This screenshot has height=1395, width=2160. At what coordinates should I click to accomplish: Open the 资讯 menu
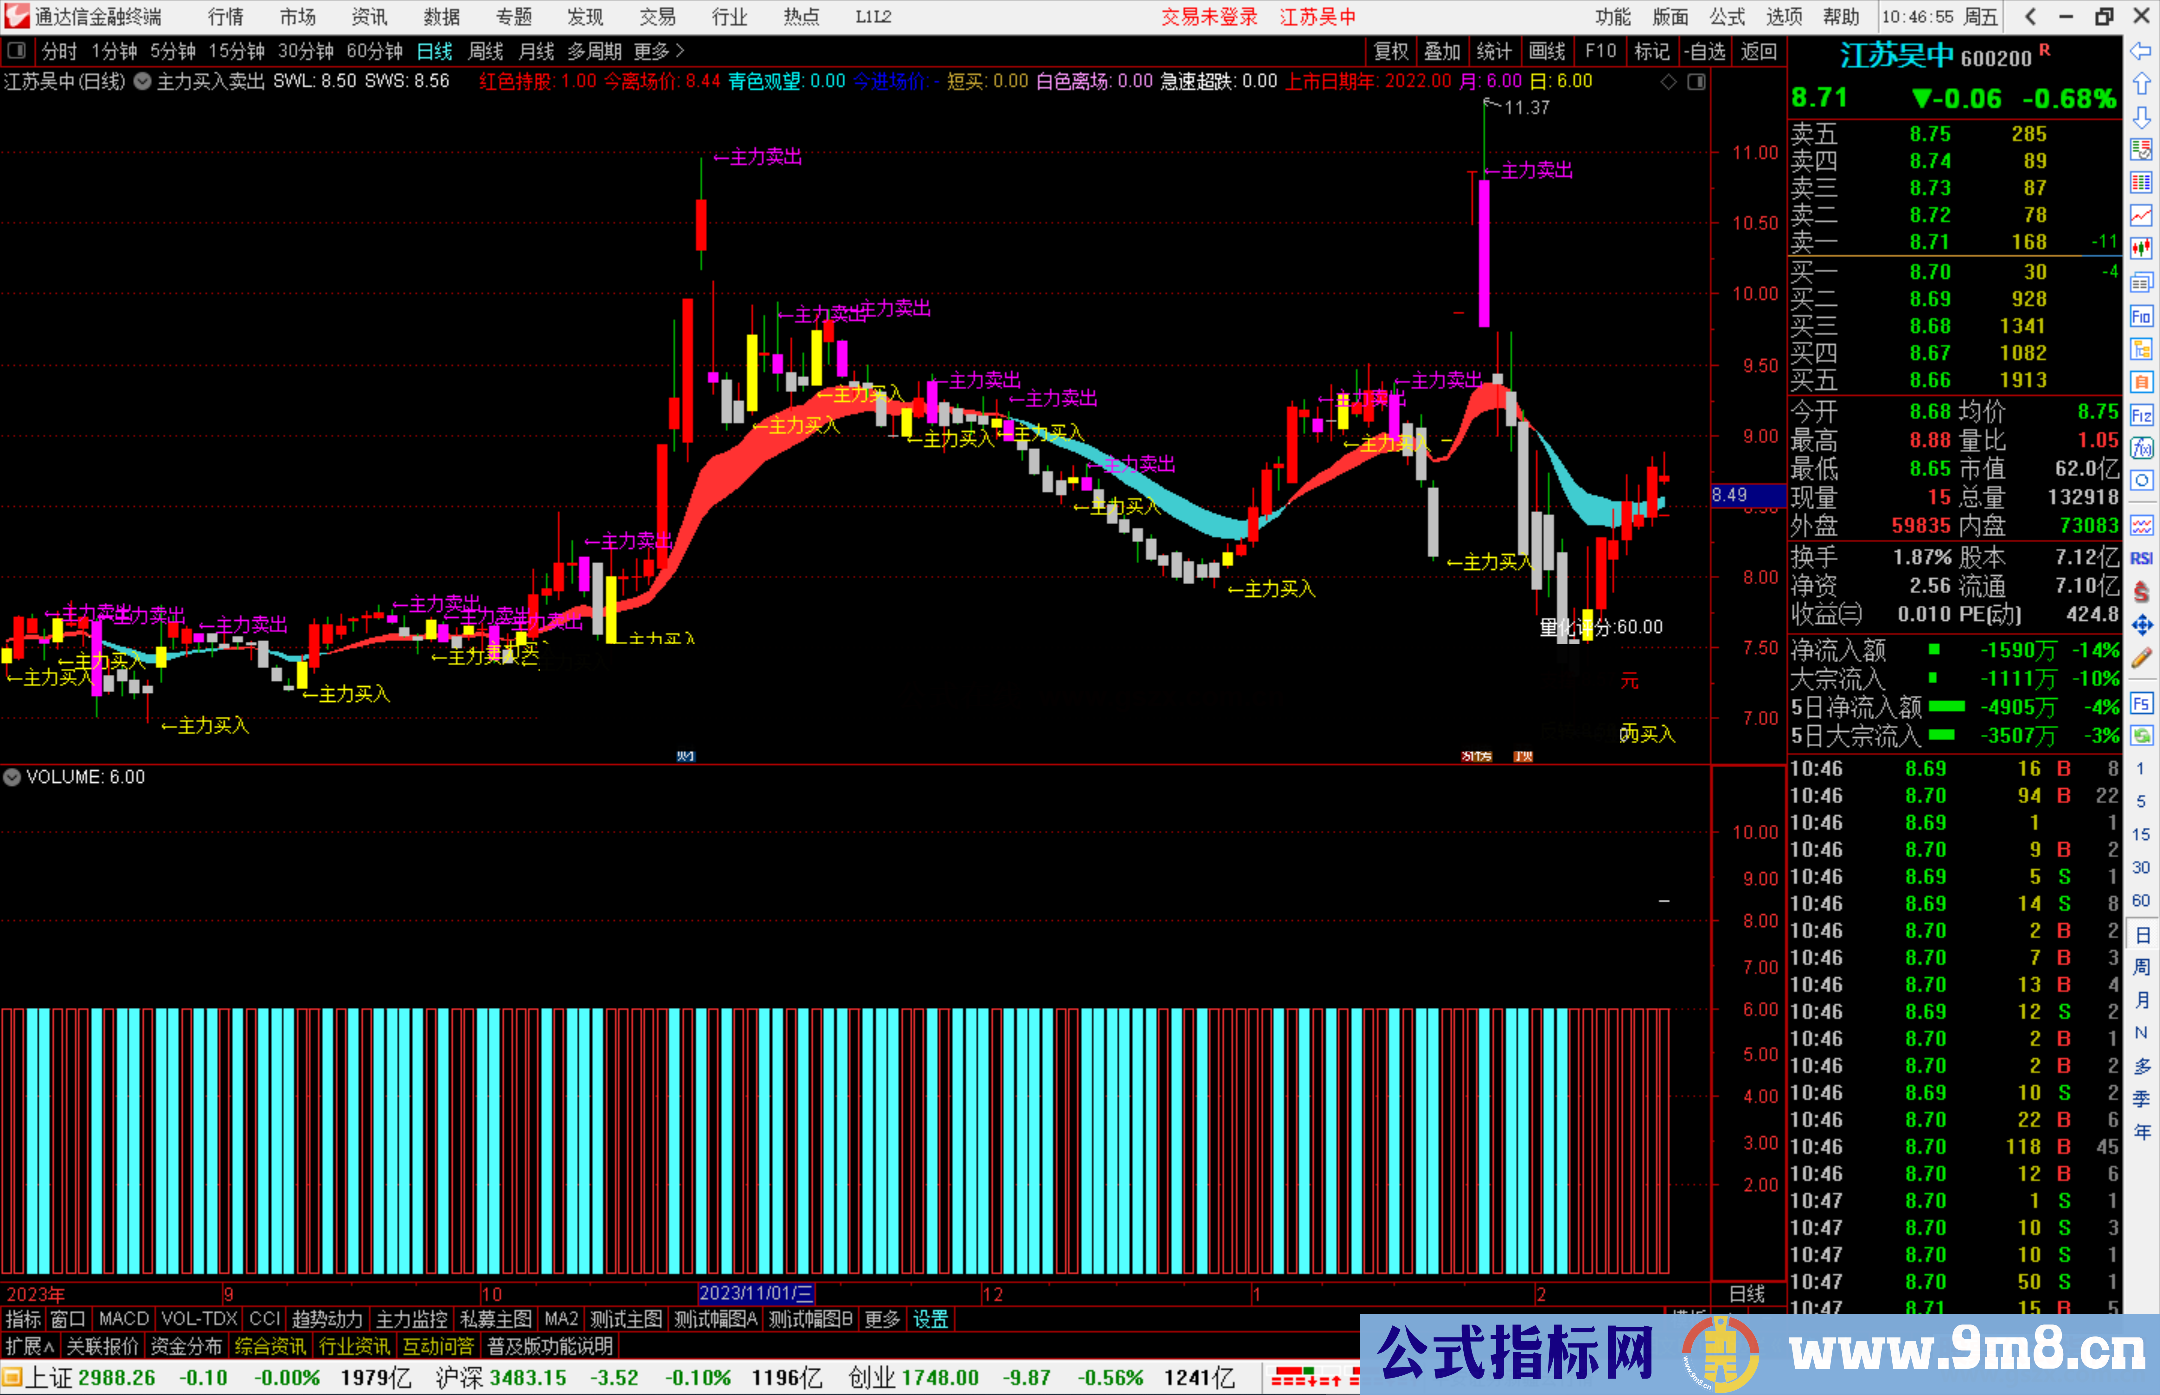(x=370, y=17)
